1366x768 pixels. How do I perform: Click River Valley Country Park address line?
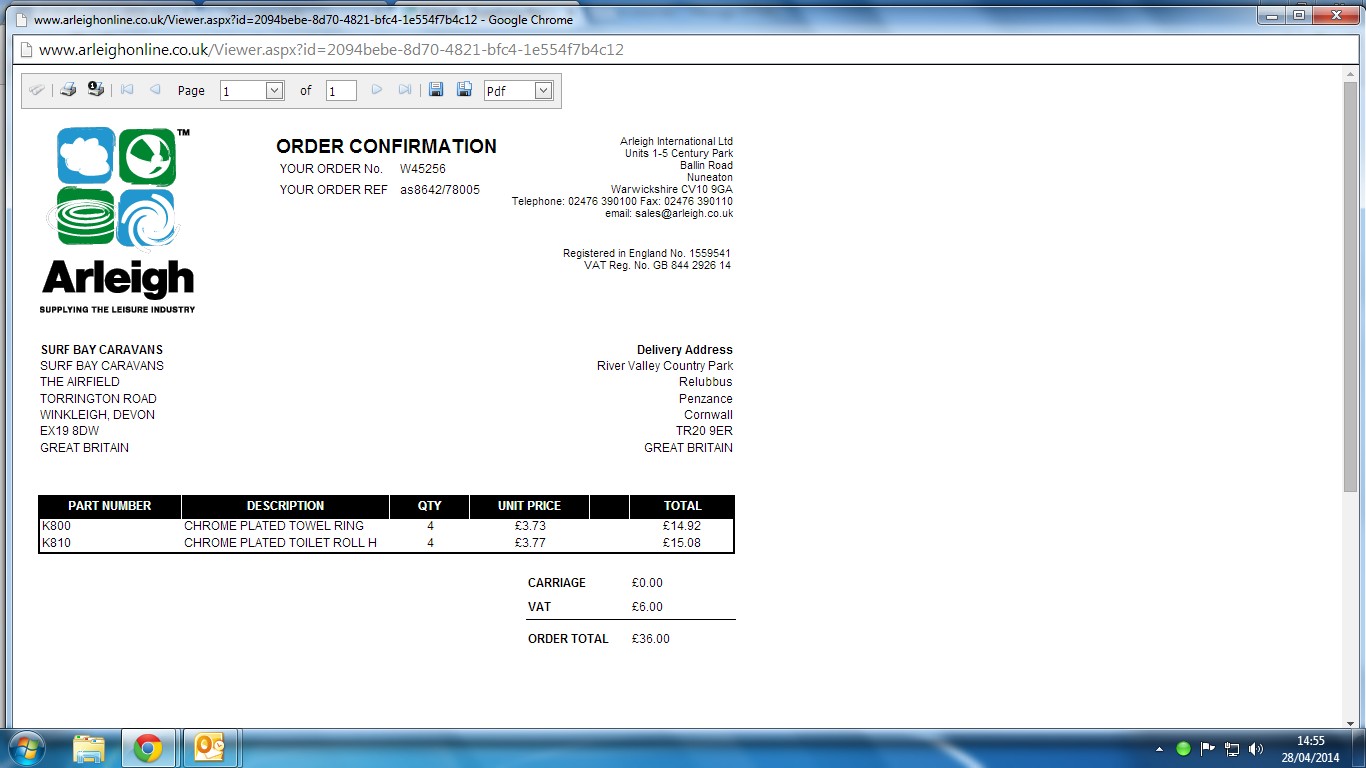tap(665, 366)
